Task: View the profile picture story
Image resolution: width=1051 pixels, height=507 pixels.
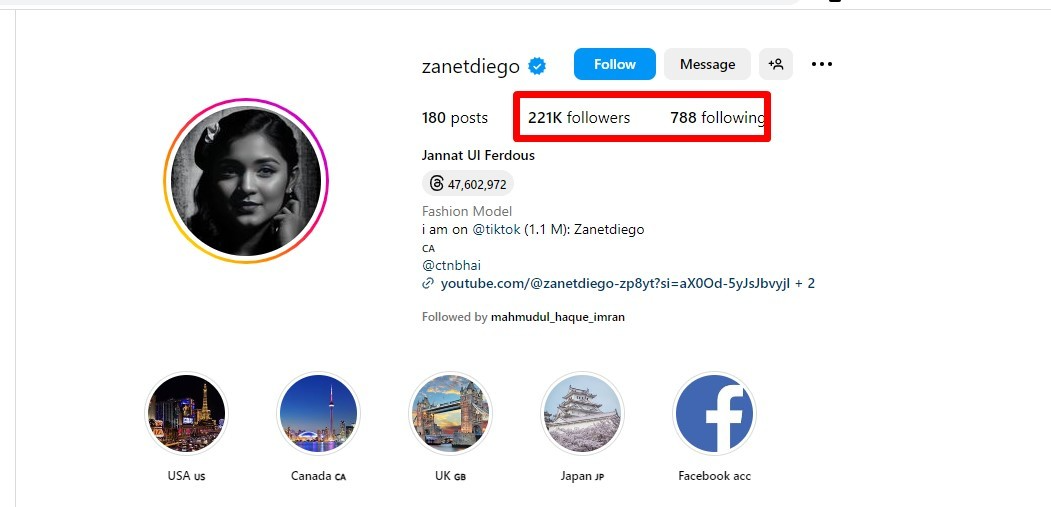Action: [x=246, y=181]
